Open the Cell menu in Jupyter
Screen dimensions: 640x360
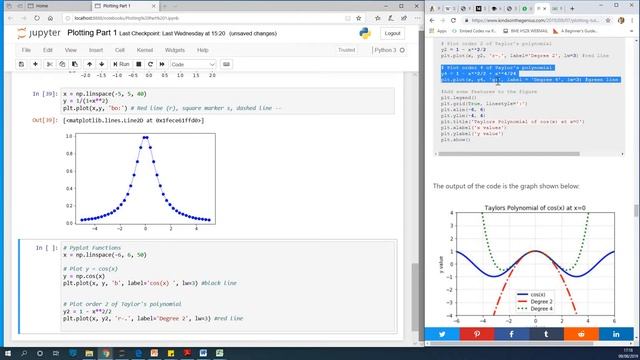120,50
